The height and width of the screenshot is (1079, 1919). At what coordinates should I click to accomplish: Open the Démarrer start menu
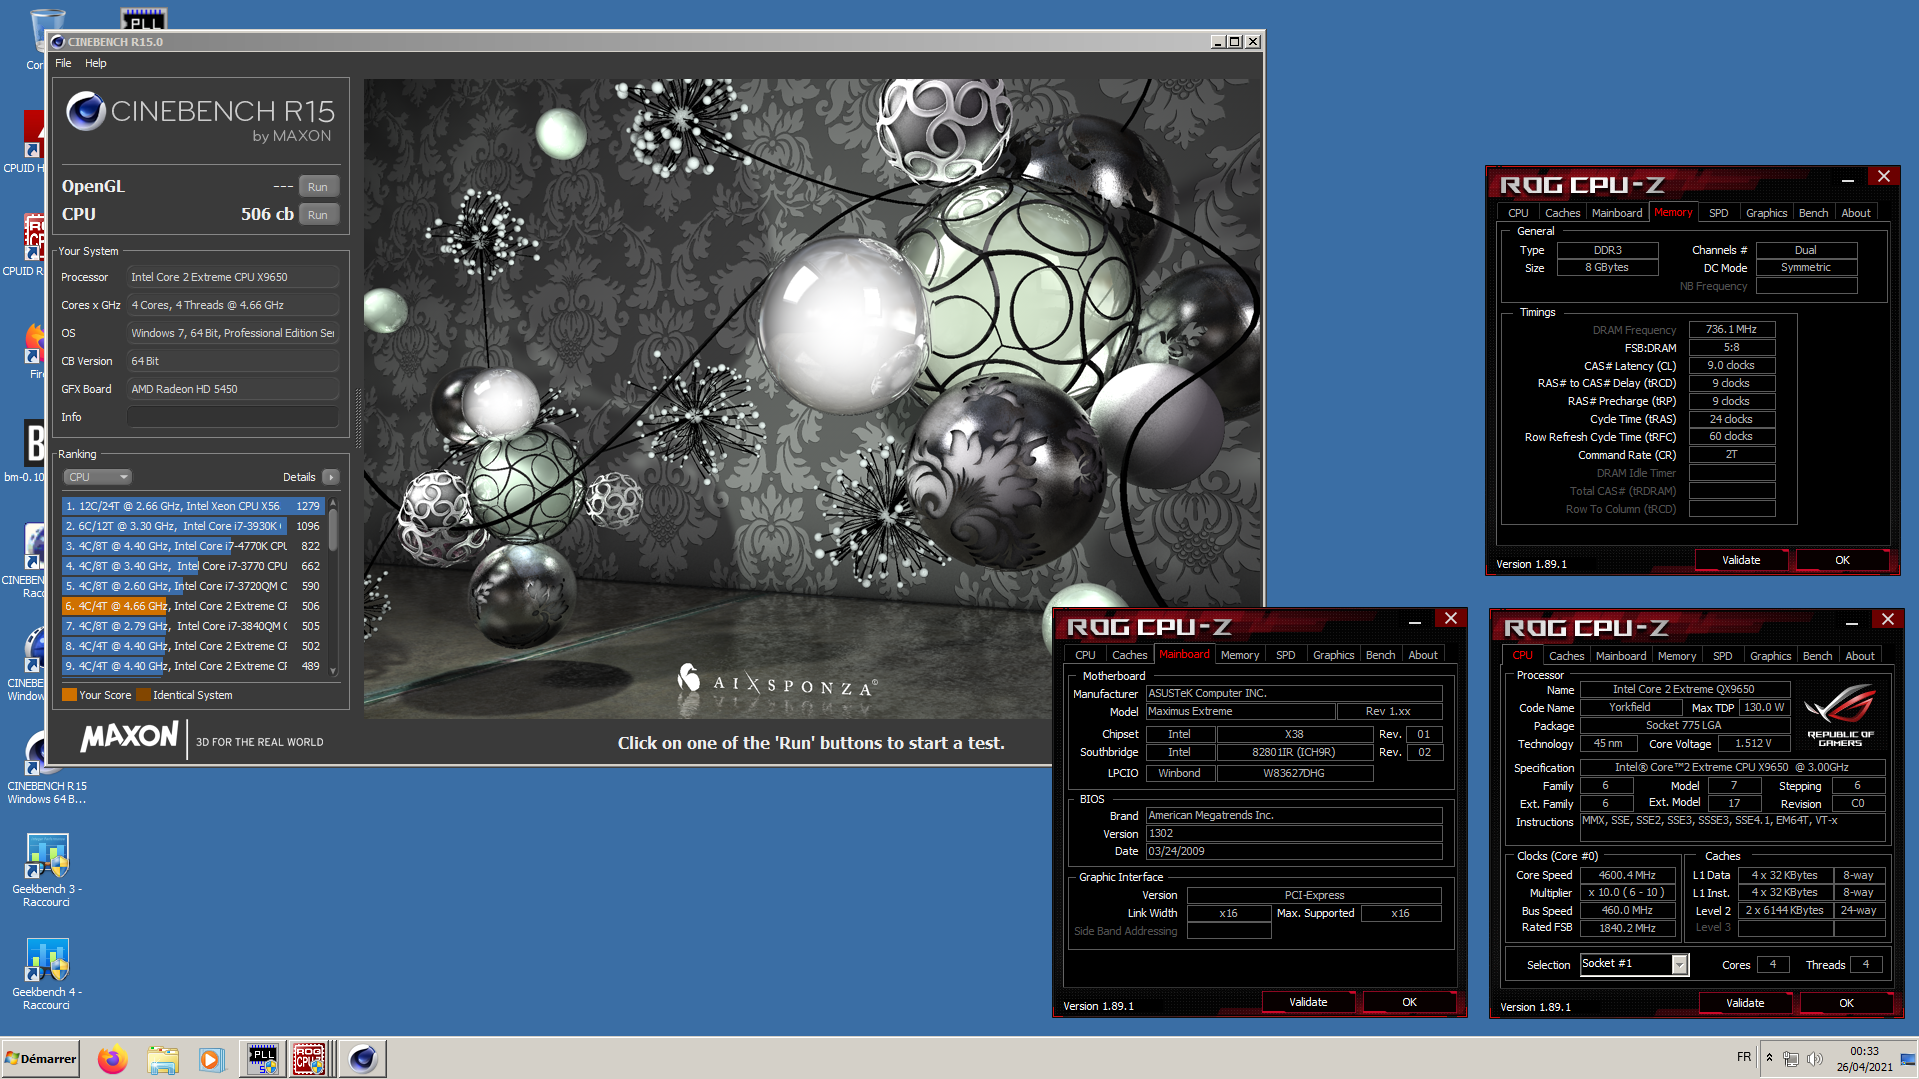[40, 1058]
